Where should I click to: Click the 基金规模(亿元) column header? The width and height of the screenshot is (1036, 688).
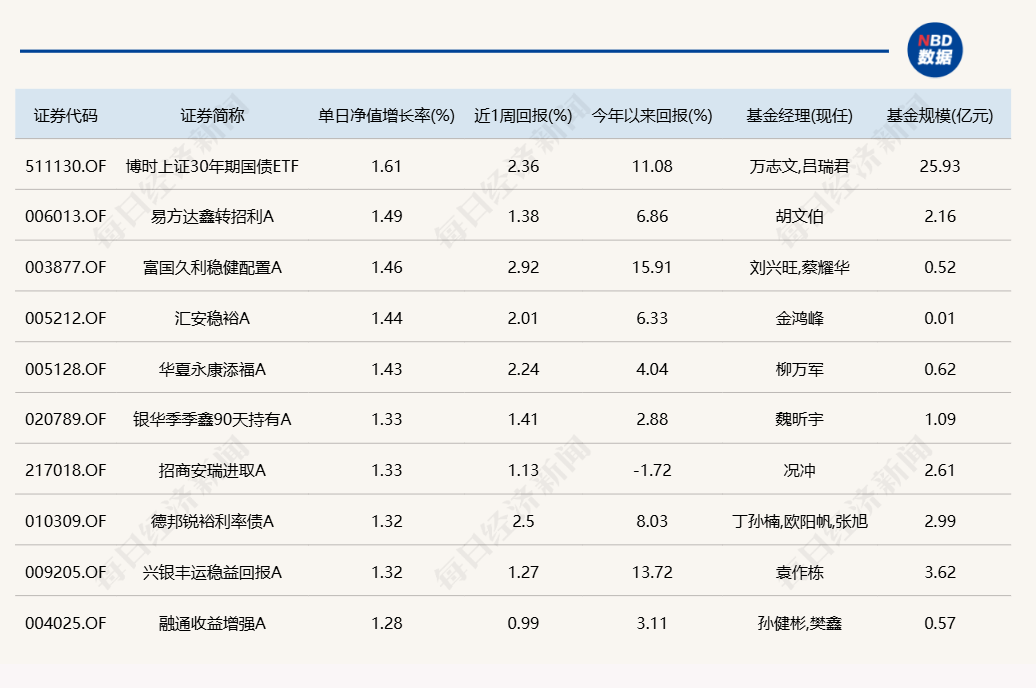coord(940,116)
